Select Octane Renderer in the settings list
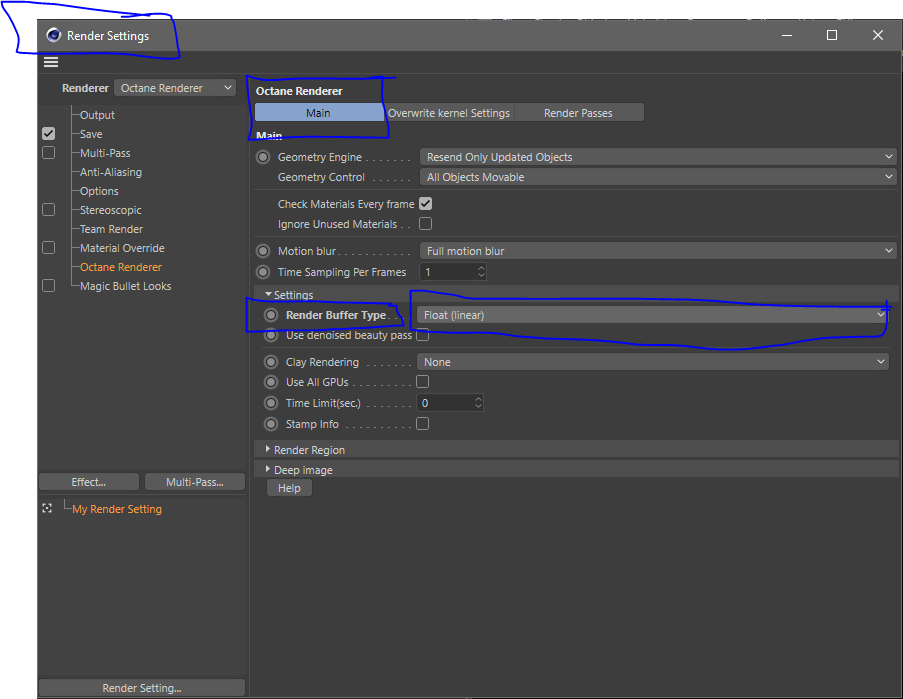The image size is (903, 699). (121, 267)
